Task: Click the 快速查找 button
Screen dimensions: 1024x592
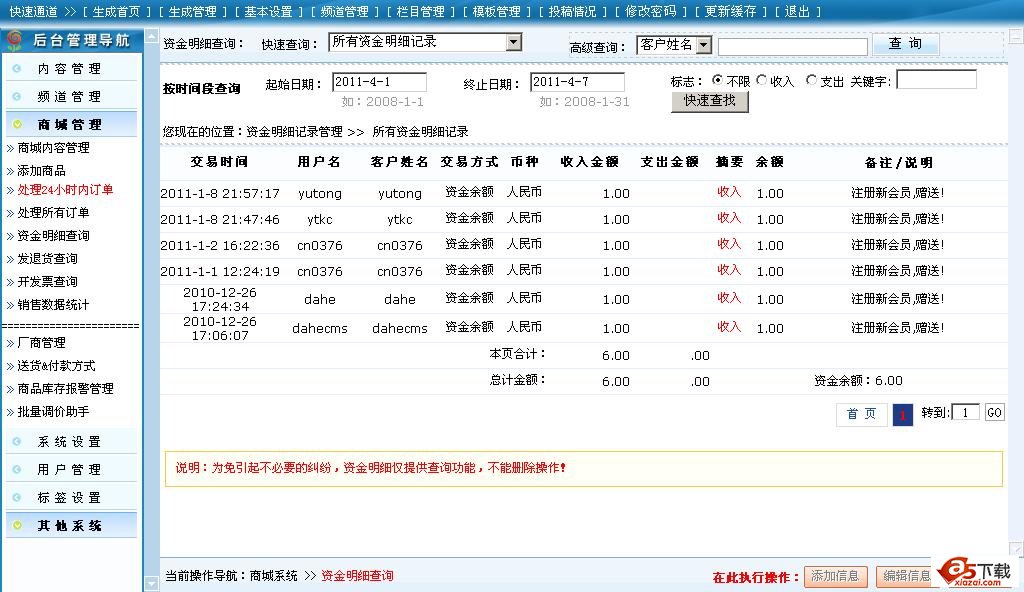Action: click(x=709, y=101)
